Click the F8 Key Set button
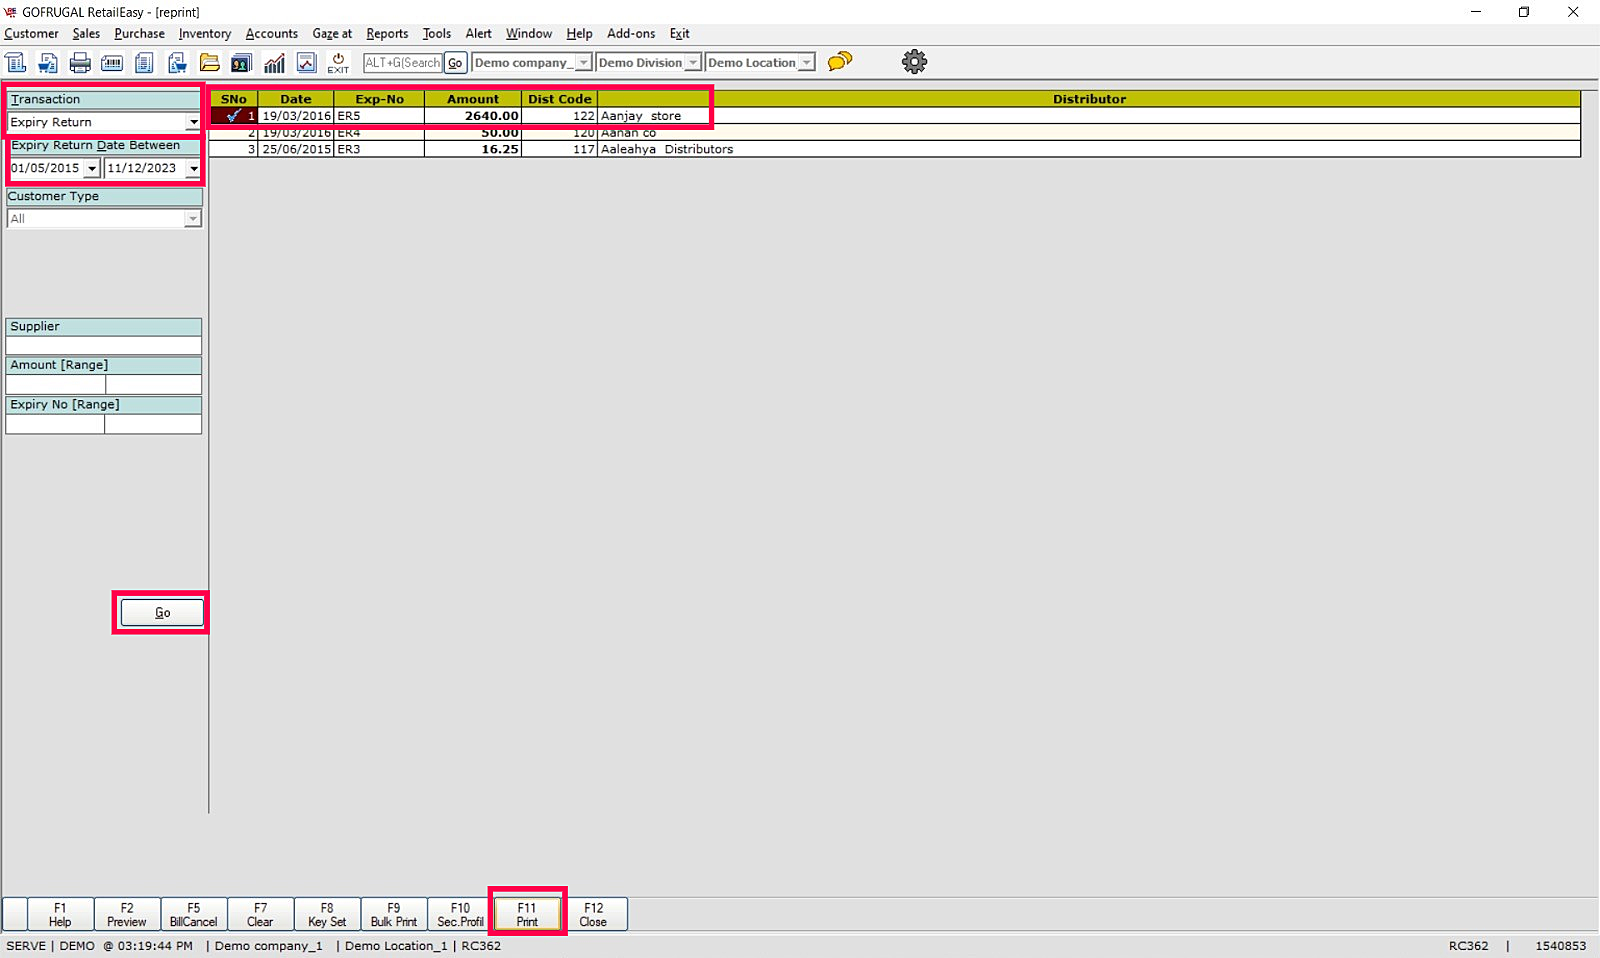 (x=327, y=915)
